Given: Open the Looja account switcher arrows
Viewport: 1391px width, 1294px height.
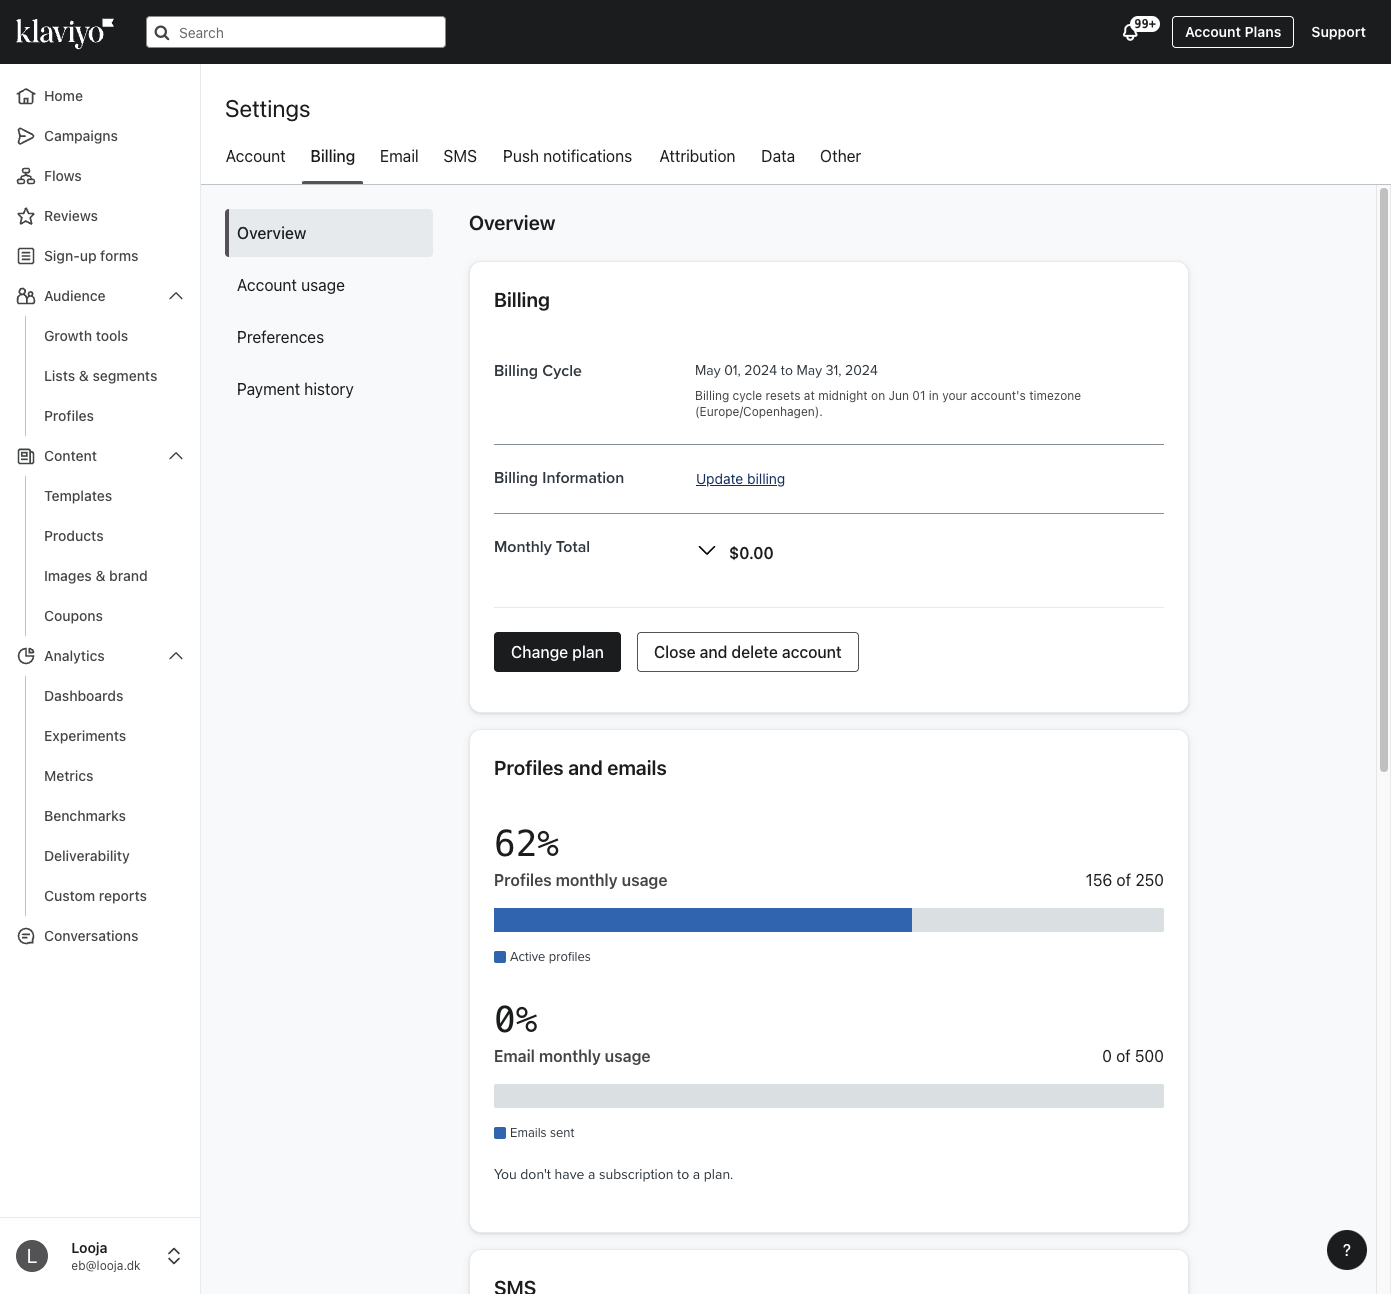Looking at the screenshot, I should pyautogui.click(x=174, y=1256).
